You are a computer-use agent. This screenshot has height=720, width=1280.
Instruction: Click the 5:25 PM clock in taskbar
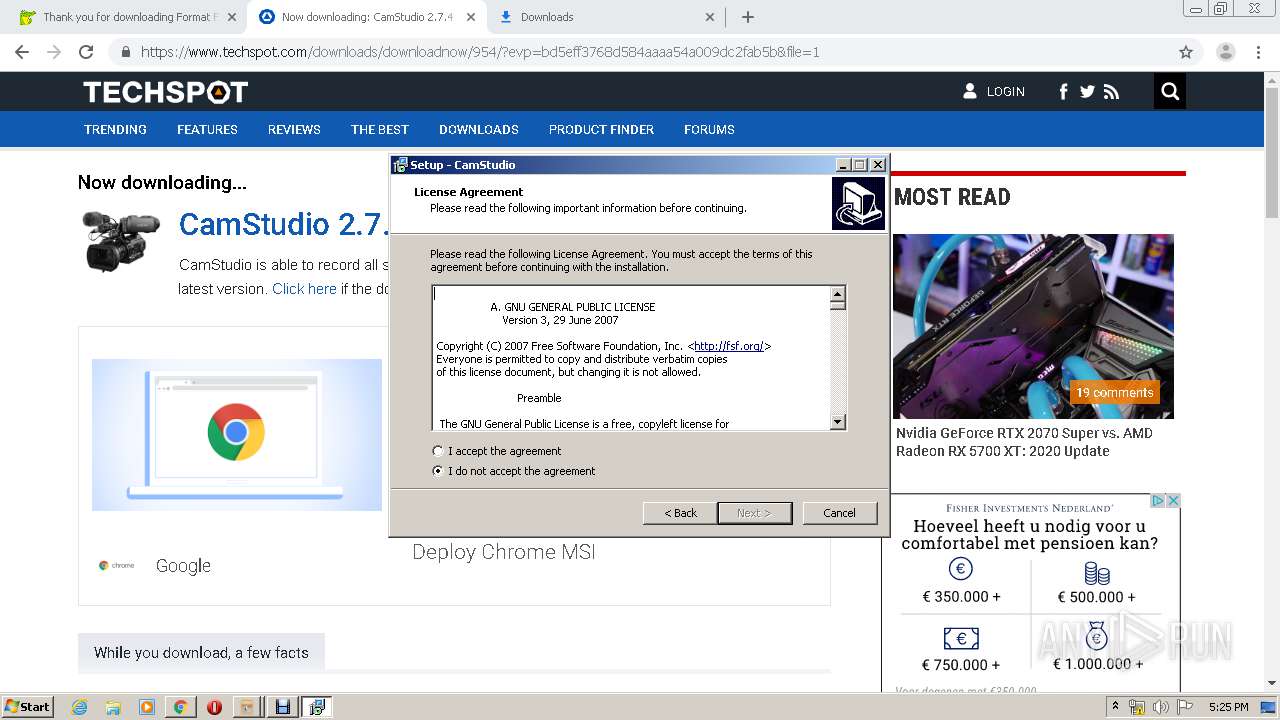[1228, 707]
